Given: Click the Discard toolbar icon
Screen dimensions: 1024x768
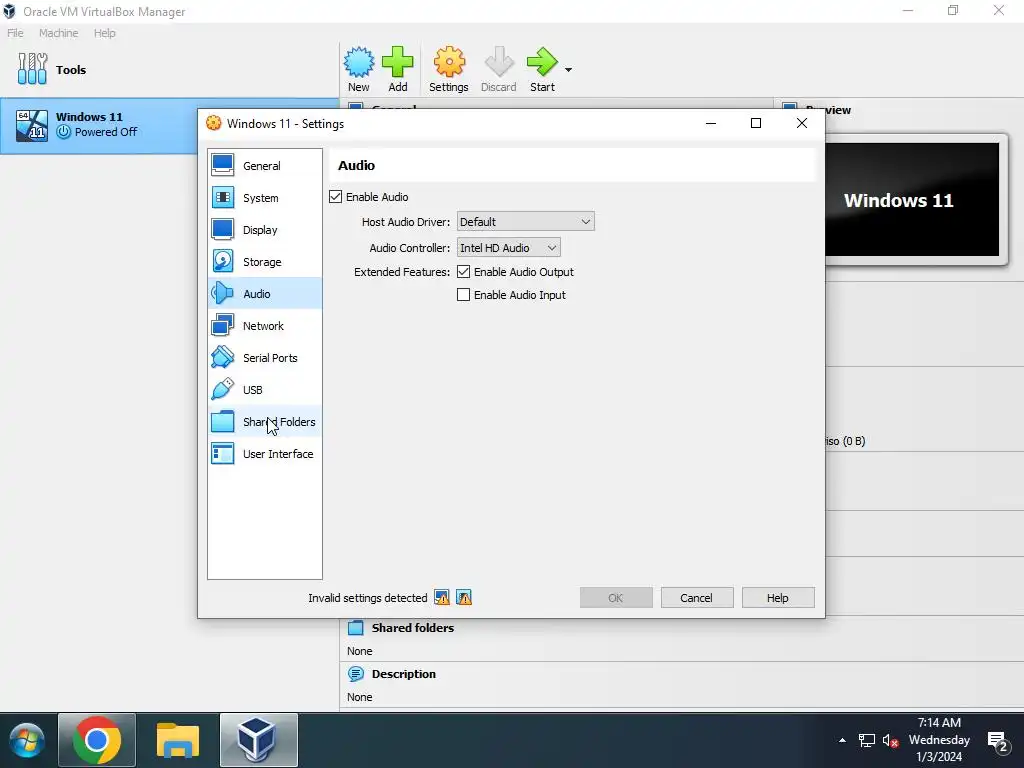Looking at the screenshot, I should [499, 63].
